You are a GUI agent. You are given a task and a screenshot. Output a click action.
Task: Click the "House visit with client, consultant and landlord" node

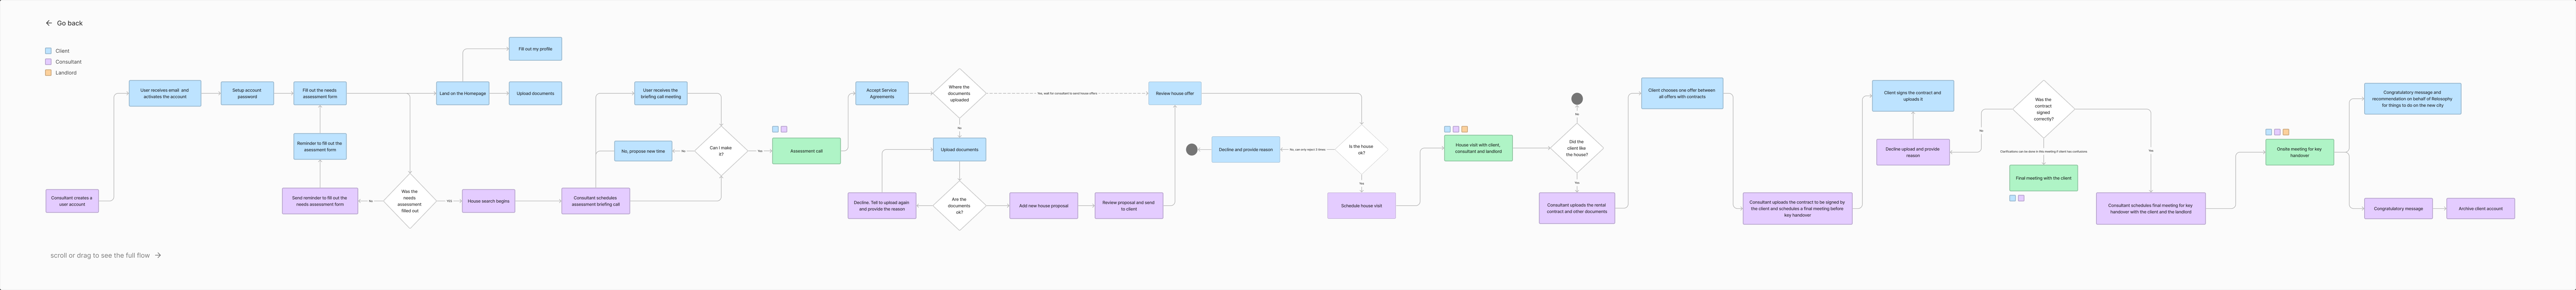click(x=1478, y=148)
